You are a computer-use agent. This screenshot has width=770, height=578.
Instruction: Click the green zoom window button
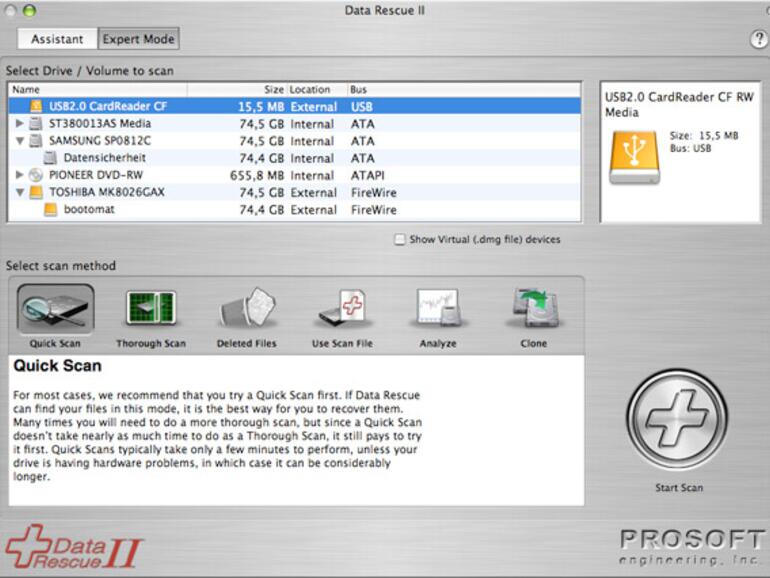30,9
